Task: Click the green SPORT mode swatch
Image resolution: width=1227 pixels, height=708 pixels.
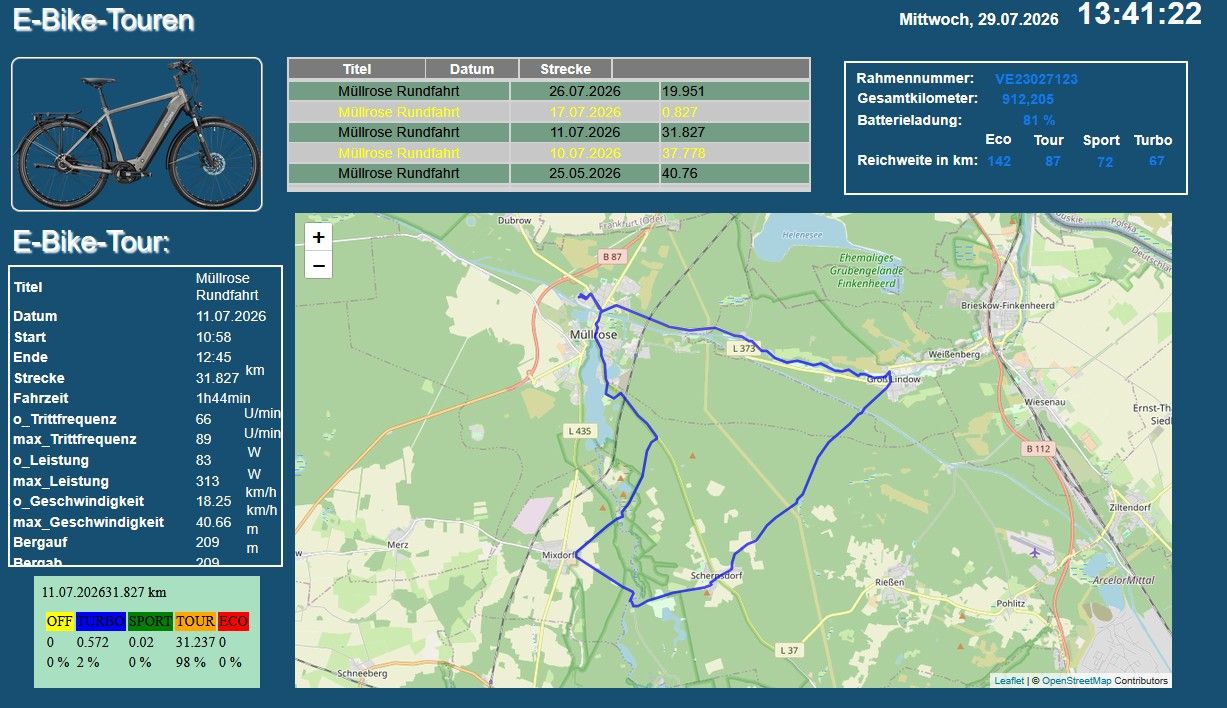Action: (150, 621)
